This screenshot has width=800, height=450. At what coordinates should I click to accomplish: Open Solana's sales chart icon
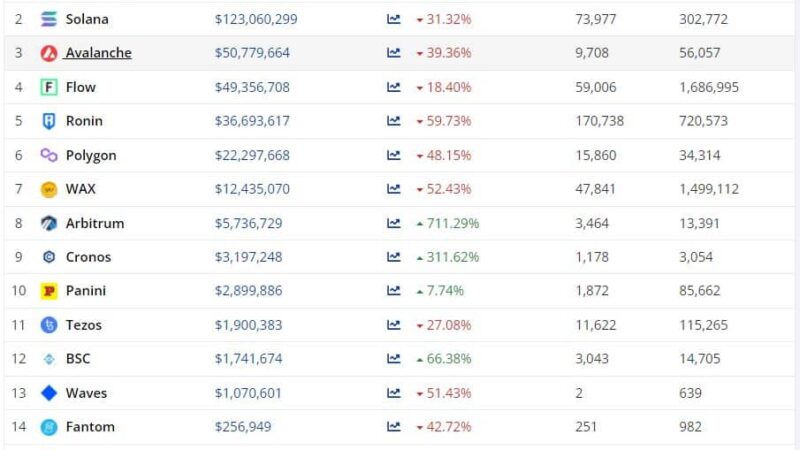coord(394,19)
